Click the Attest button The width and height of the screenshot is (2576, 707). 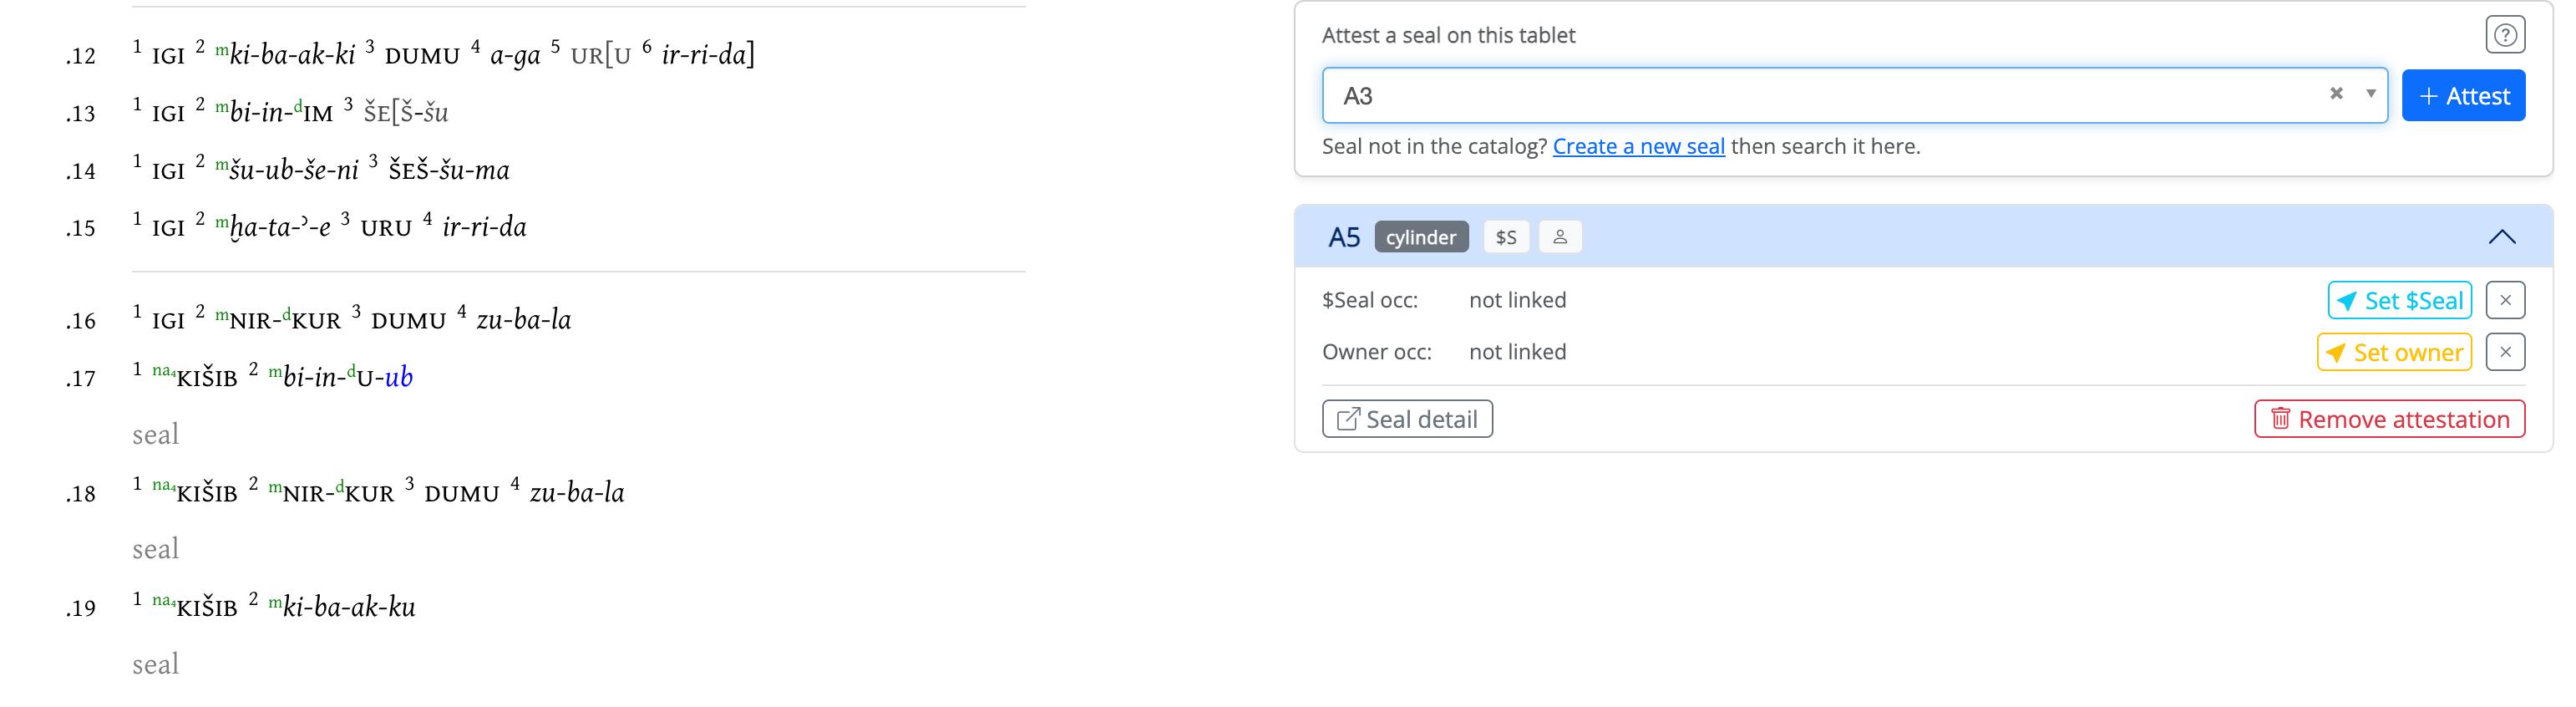(x=2463, y=96)
